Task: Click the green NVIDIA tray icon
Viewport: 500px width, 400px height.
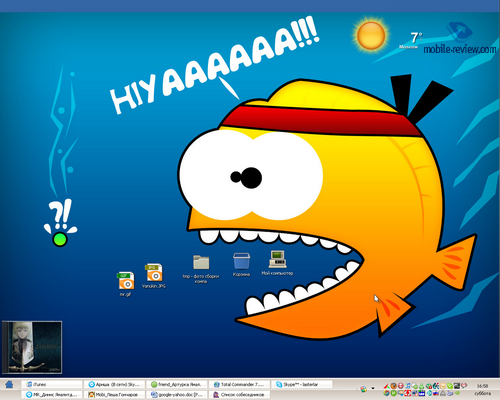Action: pos(457,393)
